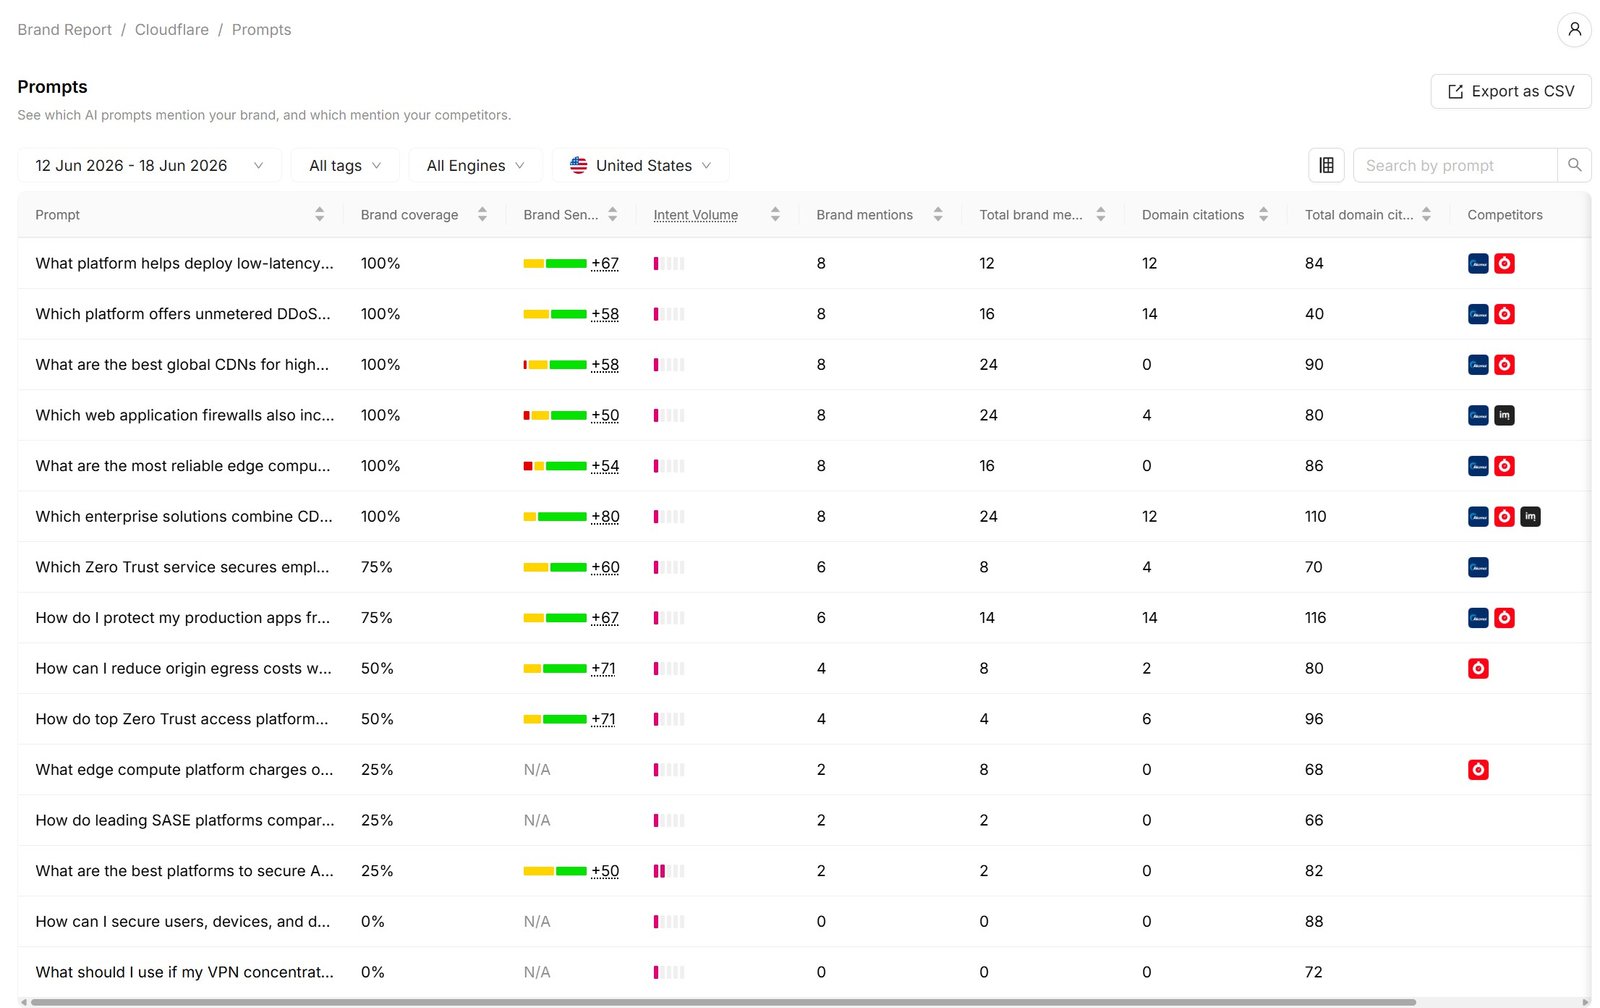Focus the Search by prompt field
The width and height of the screenshot is (1600, 1008).
1455,165
